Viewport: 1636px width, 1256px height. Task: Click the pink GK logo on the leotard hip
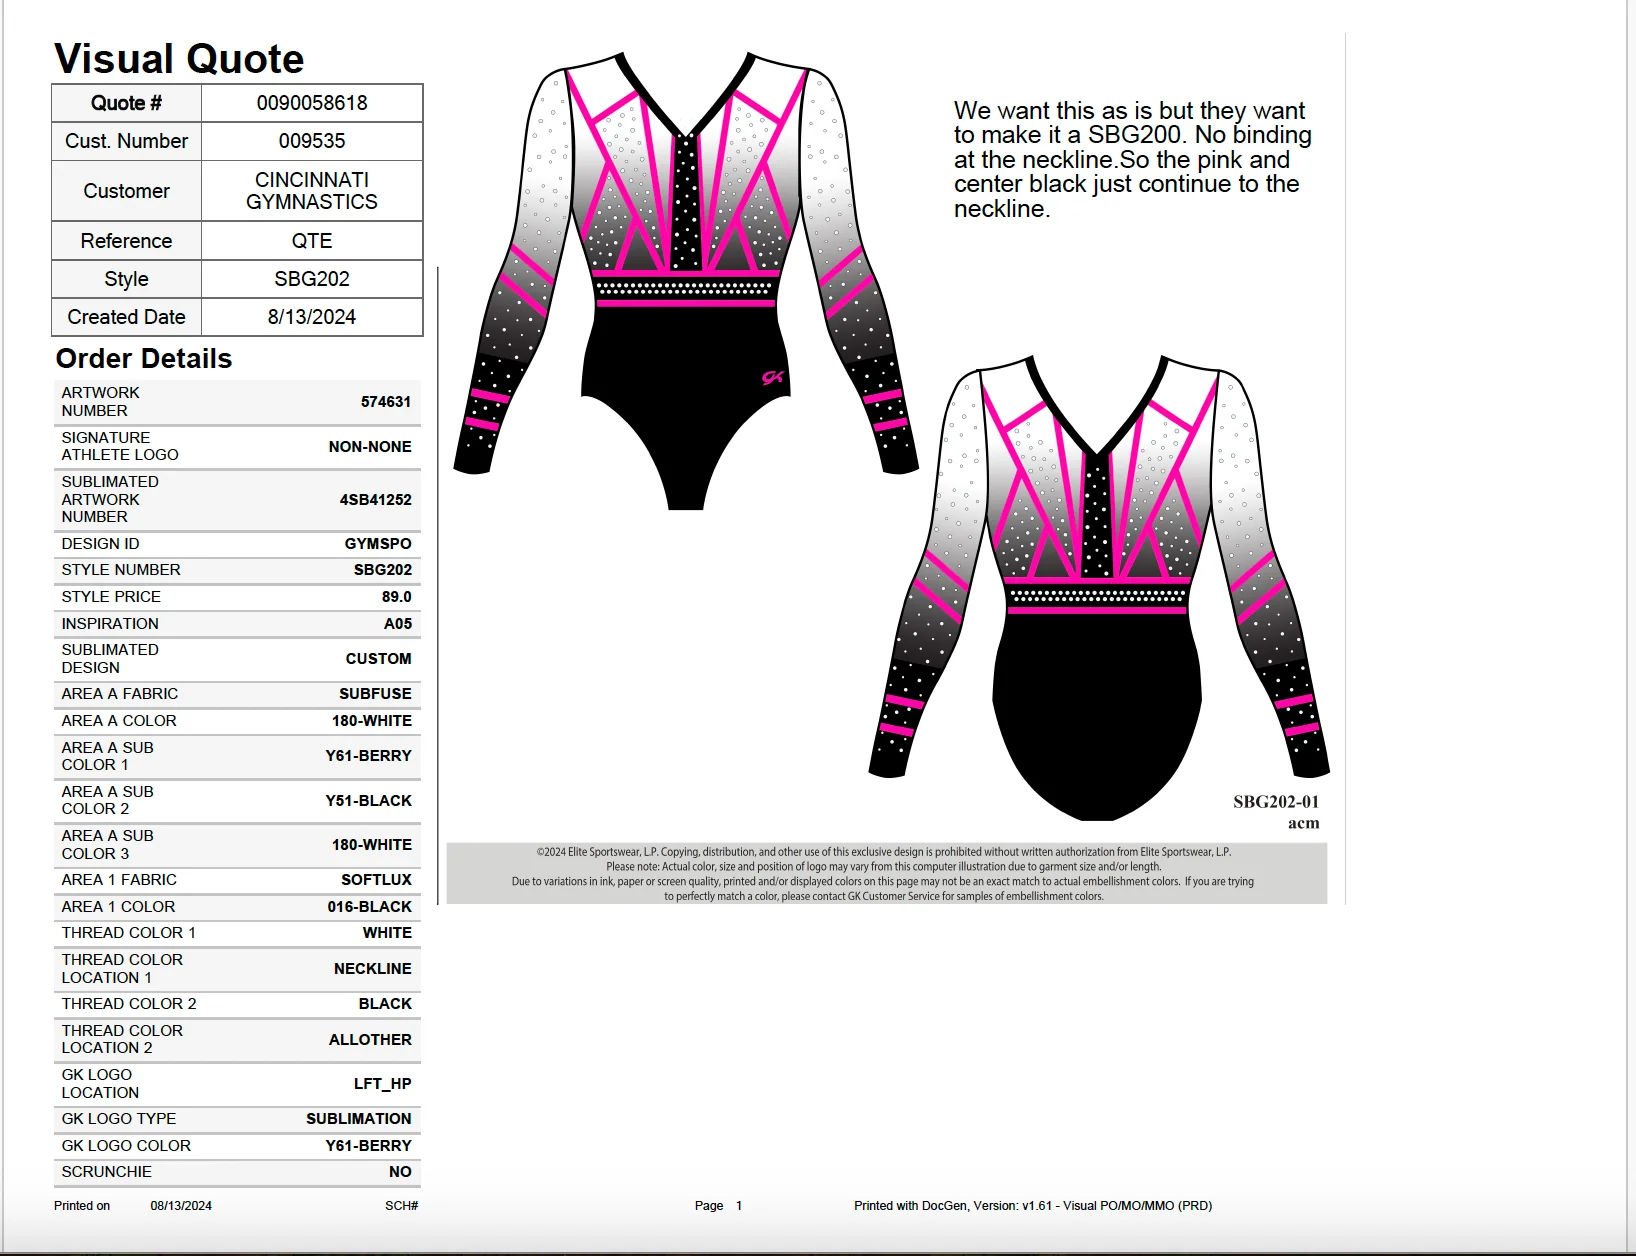click(772, 377)
